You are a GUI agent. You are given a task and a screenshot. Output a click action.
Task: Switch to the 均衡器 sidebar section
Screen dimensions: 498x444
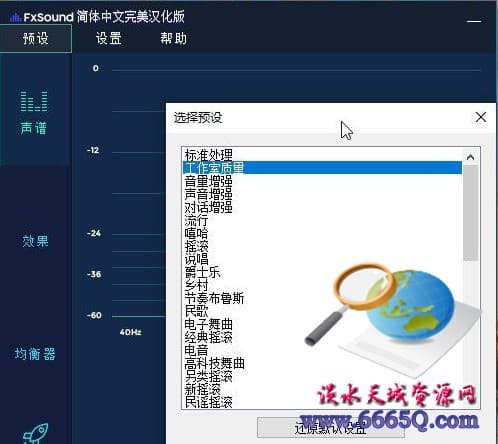[35, 354]
